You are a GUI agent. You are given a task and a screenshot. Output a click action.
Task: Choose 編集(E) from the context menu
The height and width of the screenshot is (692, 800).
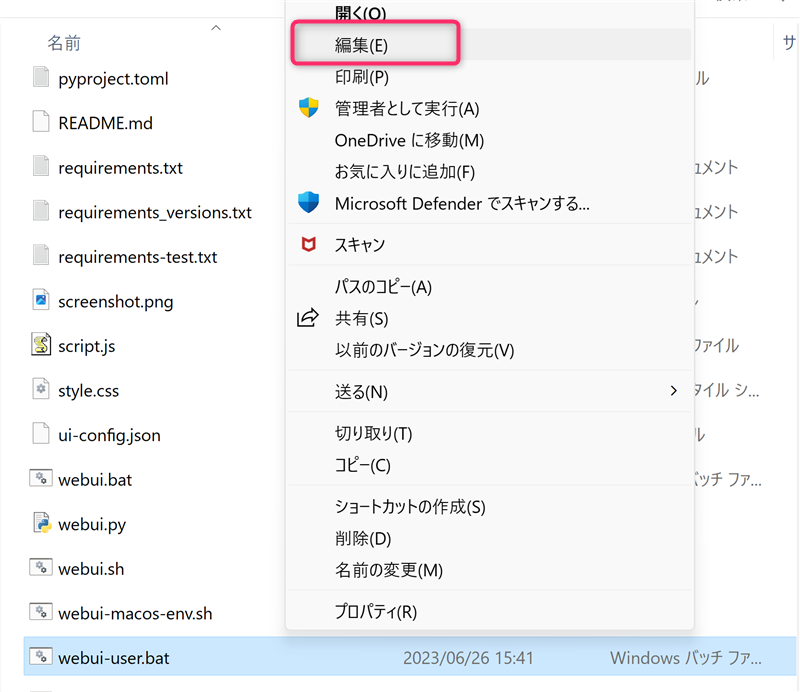(x=375, y=43)
